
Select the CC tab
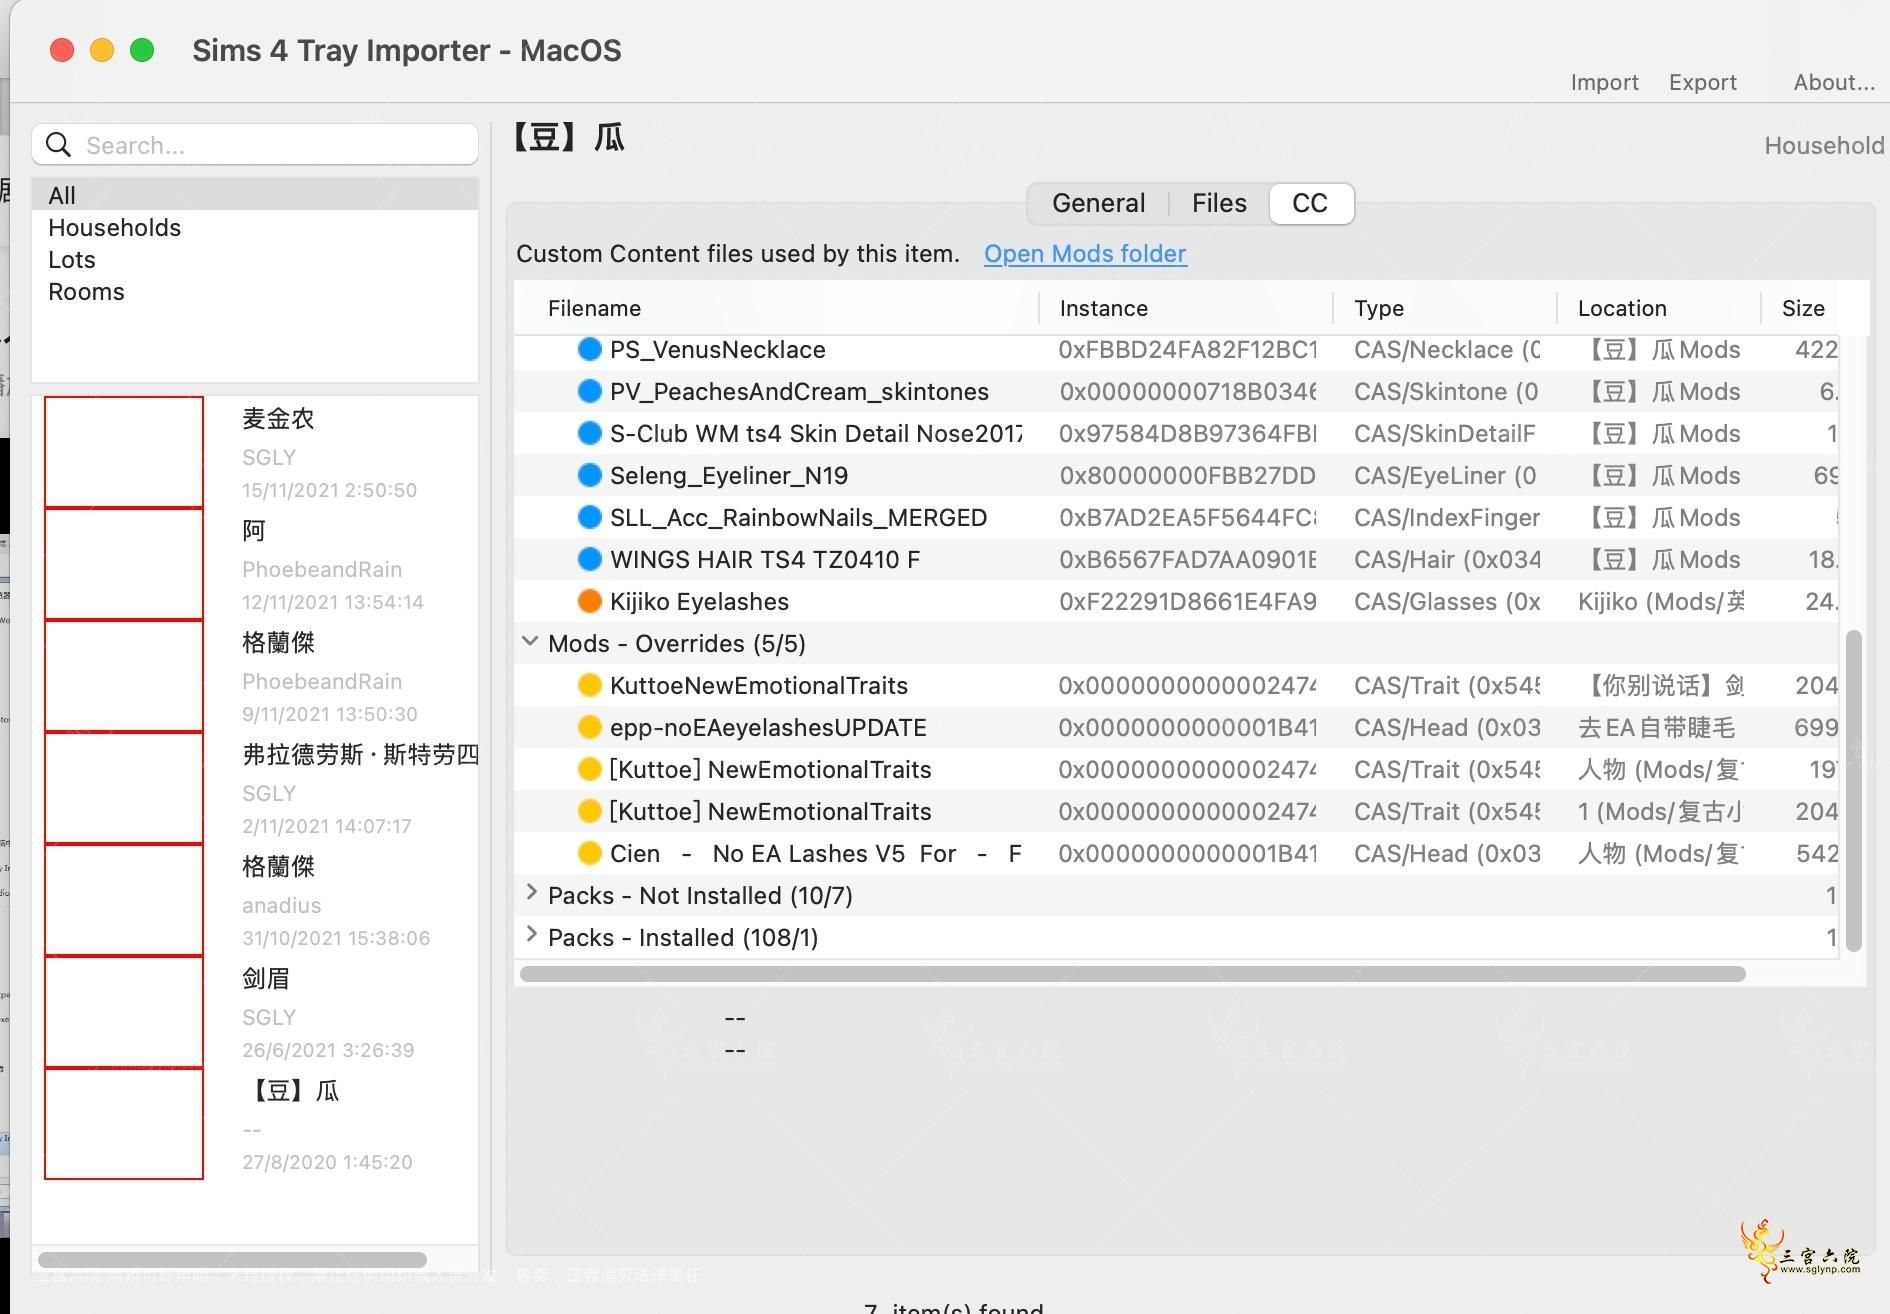tap(1310, 203)
